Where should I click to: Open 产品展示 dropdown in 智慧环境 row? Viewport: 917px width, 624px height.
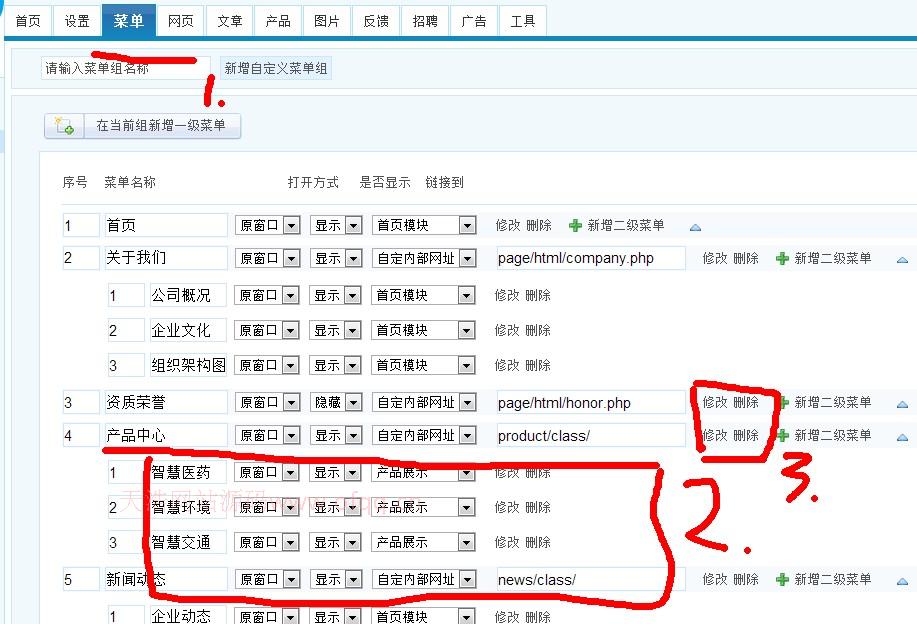423,507
